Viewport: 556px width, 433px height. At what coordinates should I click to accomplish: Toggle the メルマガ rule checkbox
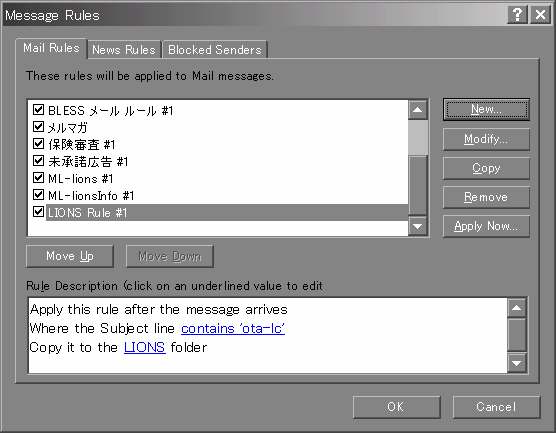click(38, 127)
